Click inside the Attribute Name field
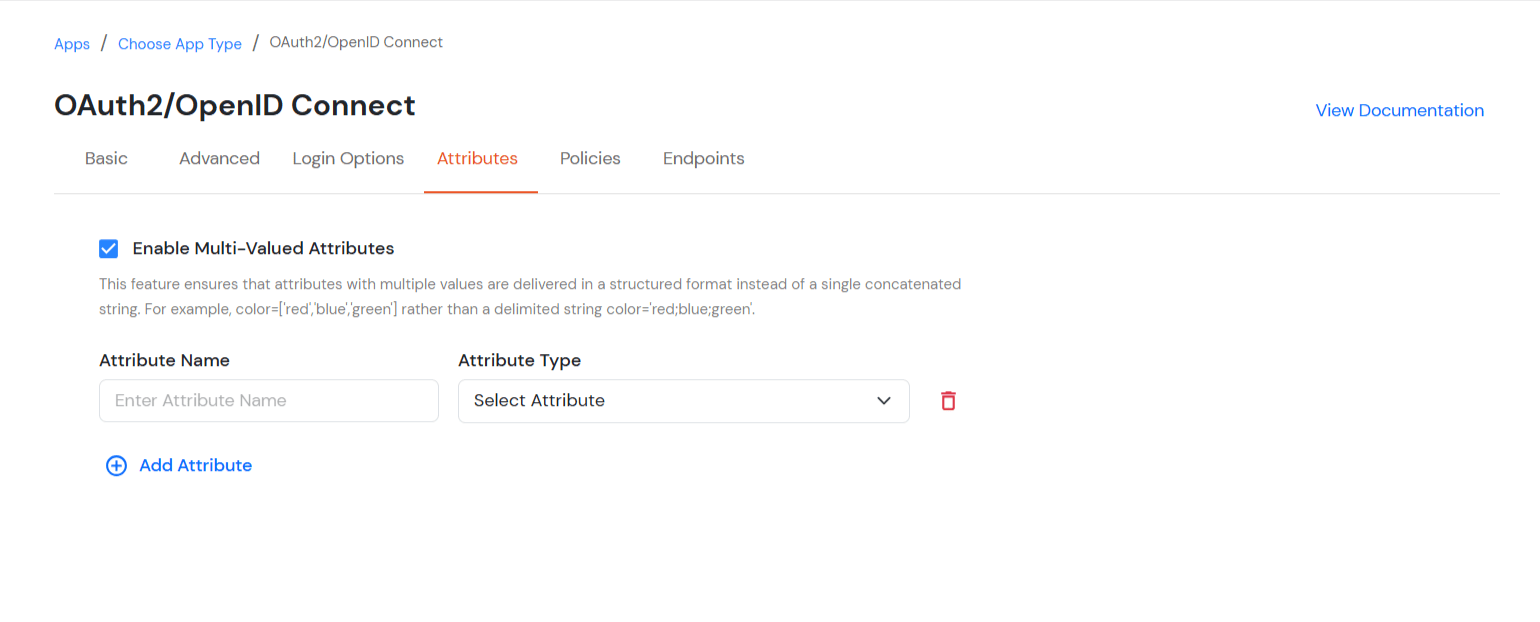 pos(268,400)
